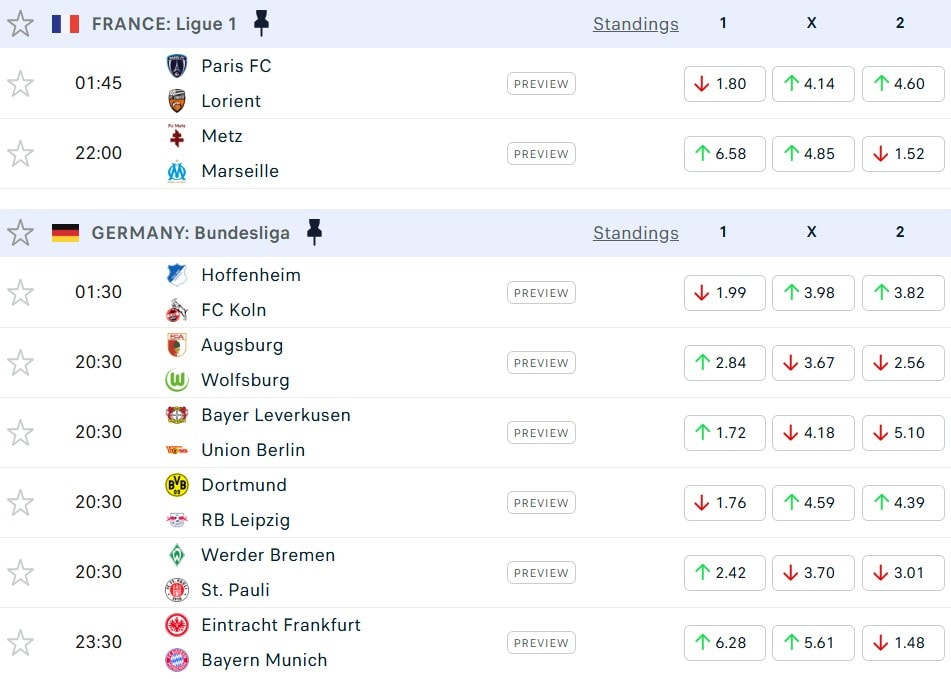This screenshot has height=679, width=951.
Task: Pick away odds 1.48 for Bayern Munich
Action: [901, 643]
